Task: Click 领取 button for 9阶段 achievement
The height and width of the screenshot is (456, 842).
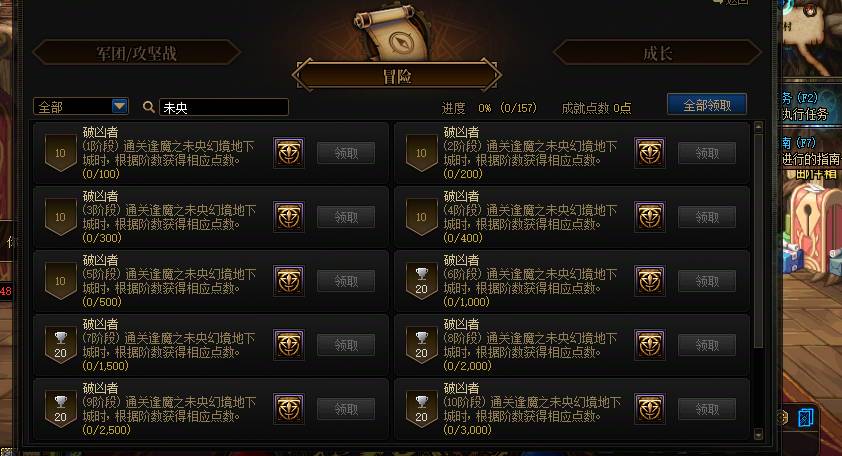Action: pos(346,409)
